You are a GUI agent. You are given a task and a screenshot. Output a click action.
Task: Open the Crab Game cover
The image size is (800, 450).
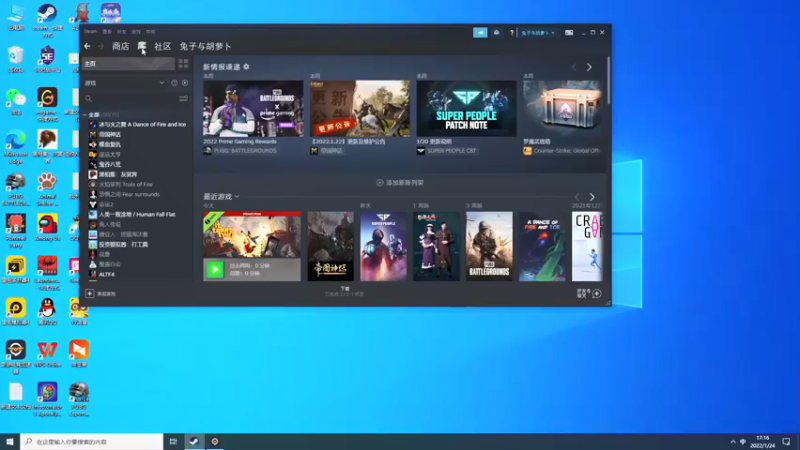click(587, 246)
